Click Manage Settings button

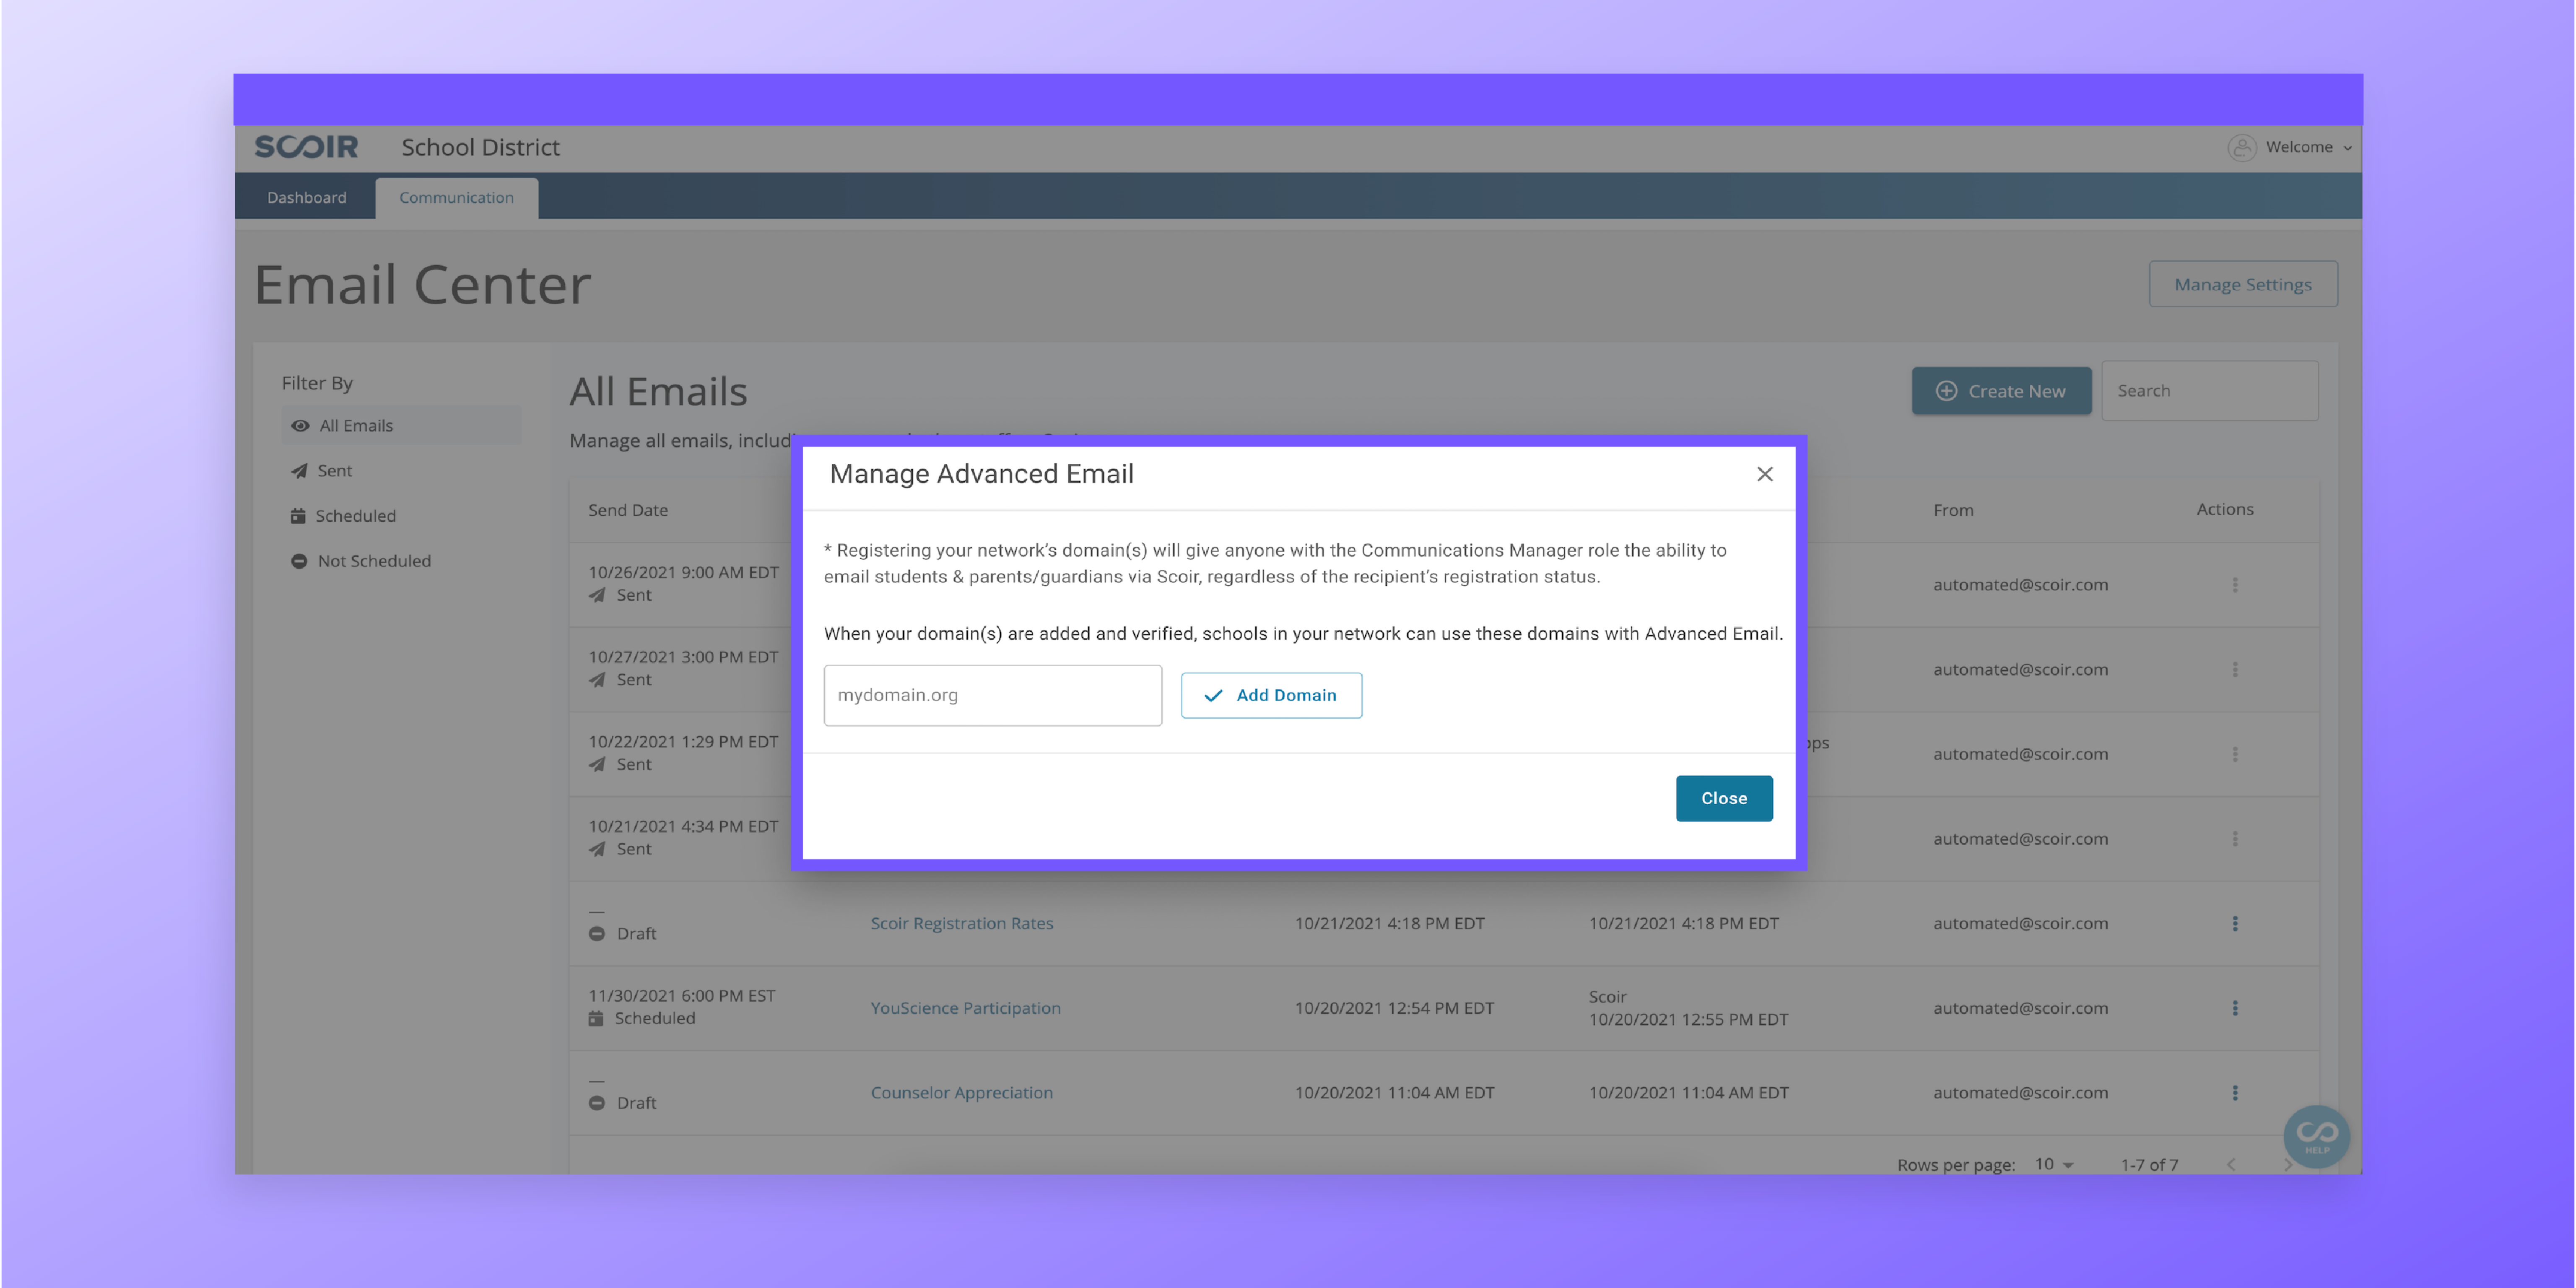tap(2243, 284)
